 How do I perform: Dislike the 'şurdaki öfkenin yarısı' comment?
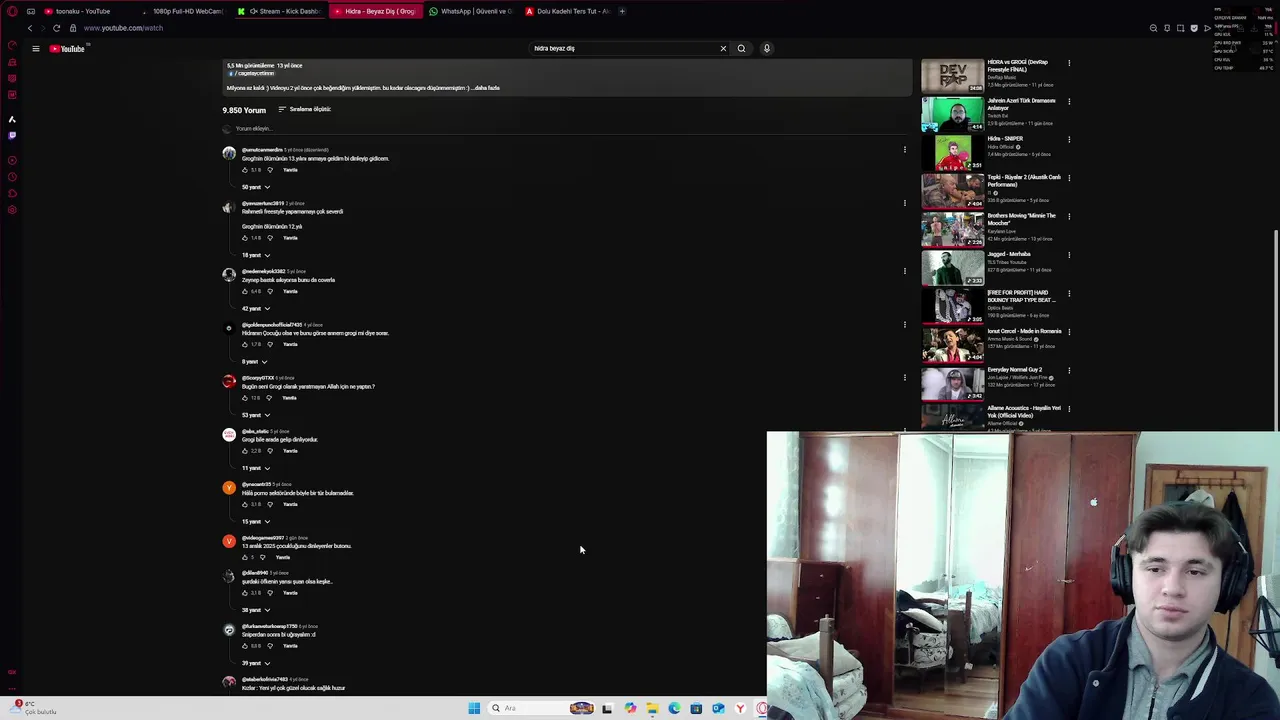coord(270,593)
